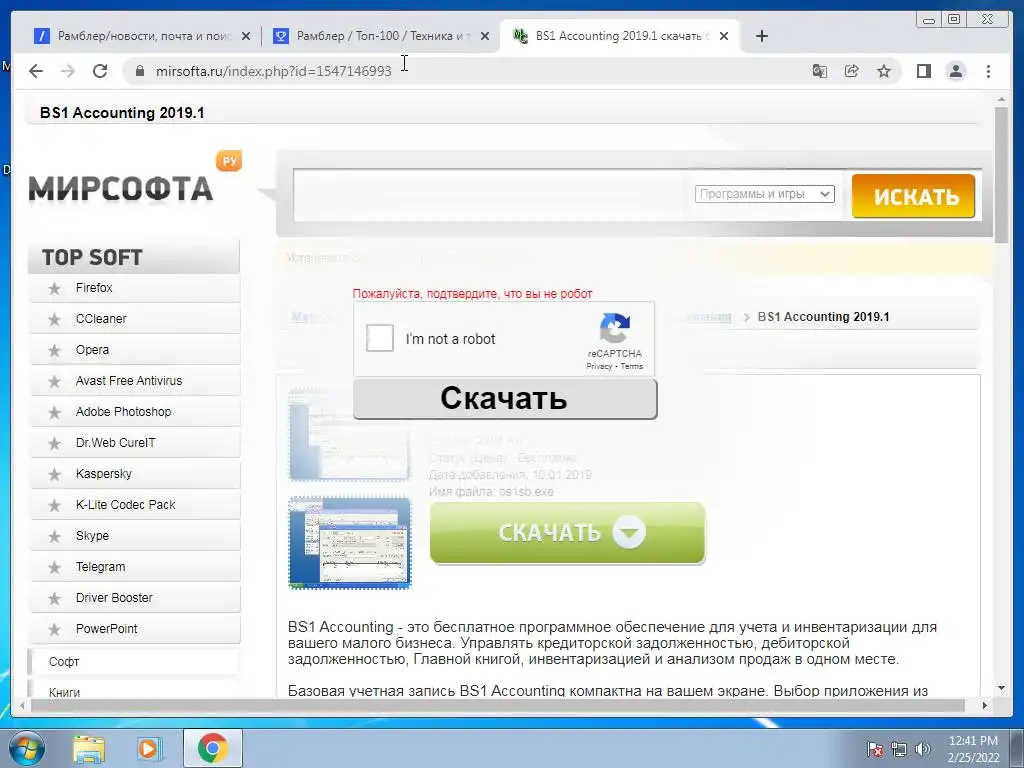Open the translate page icon

click(x=820, y=71)
